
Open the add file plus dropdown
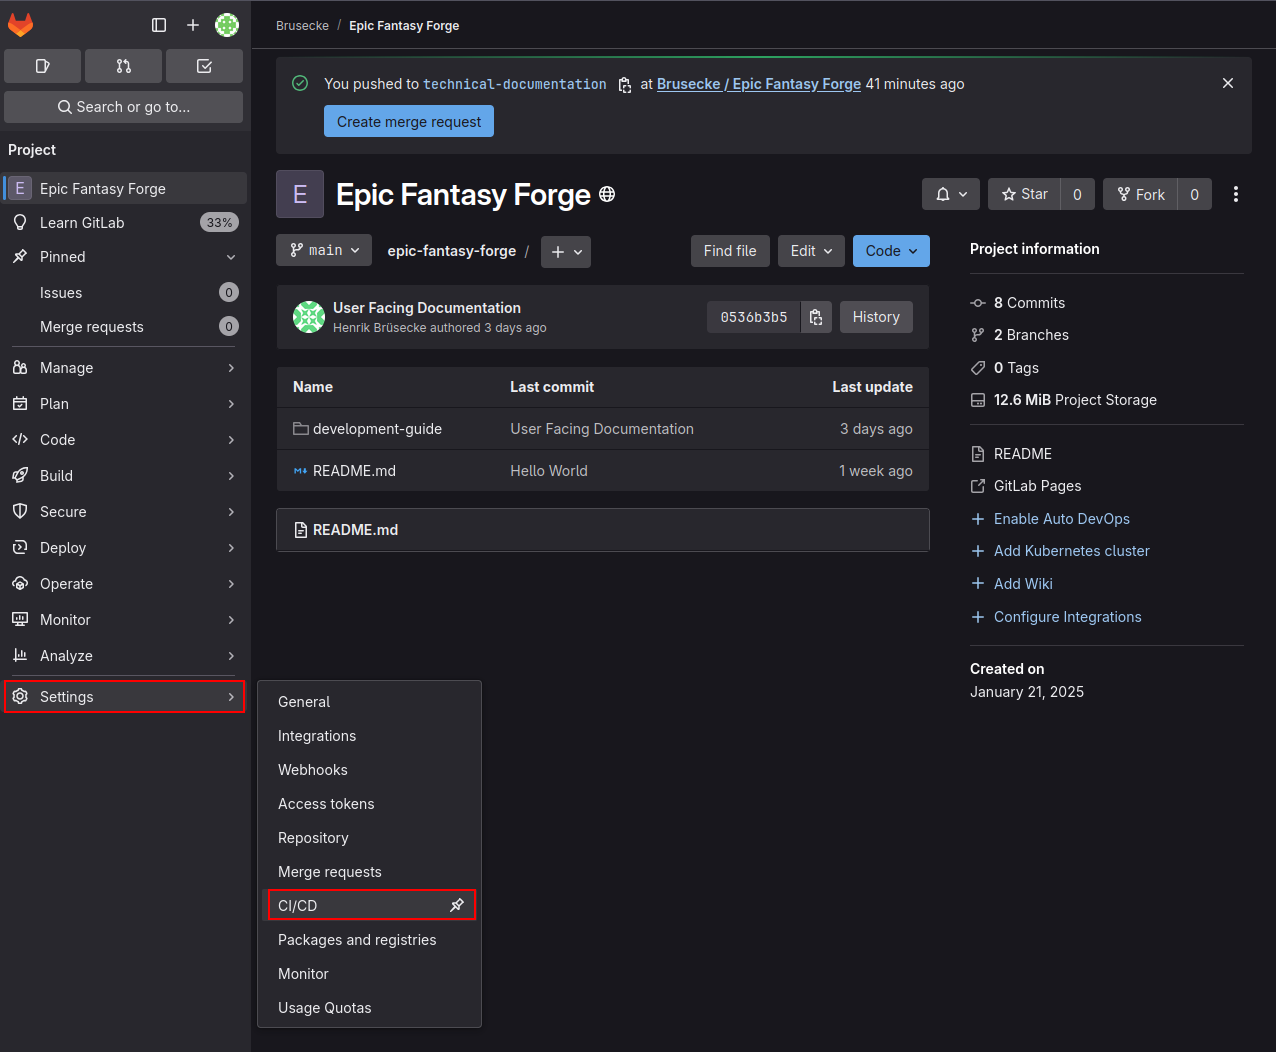pos(566,252)
